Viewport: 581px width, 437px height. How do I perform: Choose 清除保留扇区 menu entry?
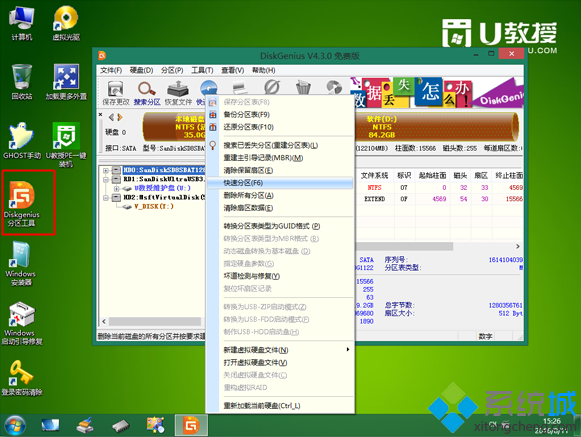[x=280, y=171]
